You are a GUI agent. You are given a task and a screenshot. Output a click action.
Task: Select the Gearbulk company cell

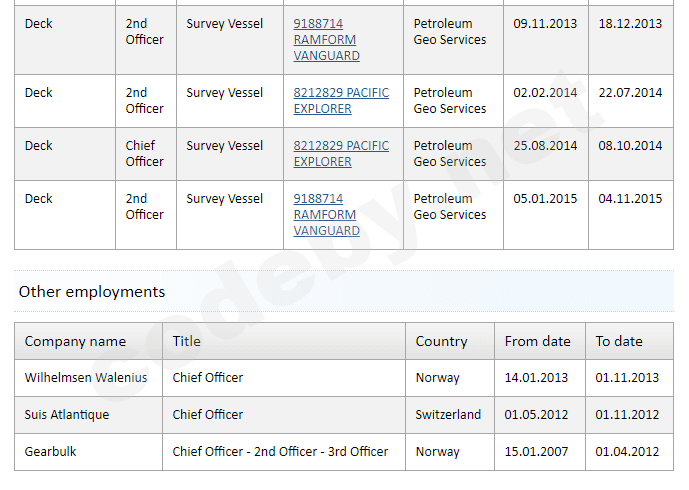coord(51,452)
